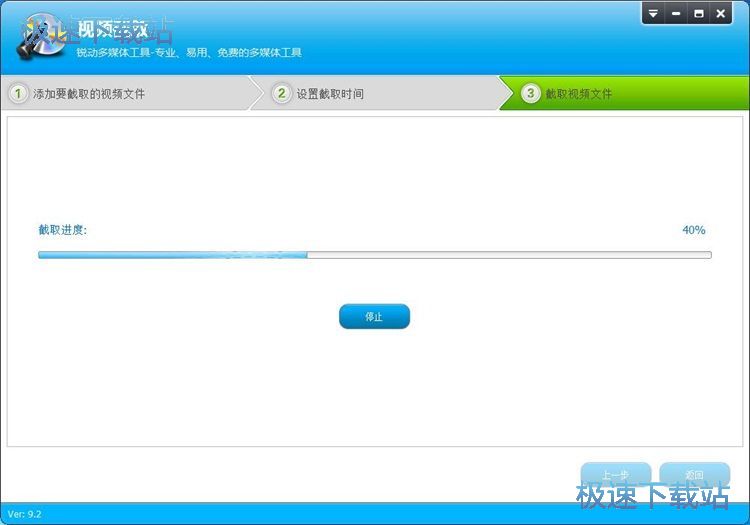Select step 3 截取视频文件 tab

[625, 93]
